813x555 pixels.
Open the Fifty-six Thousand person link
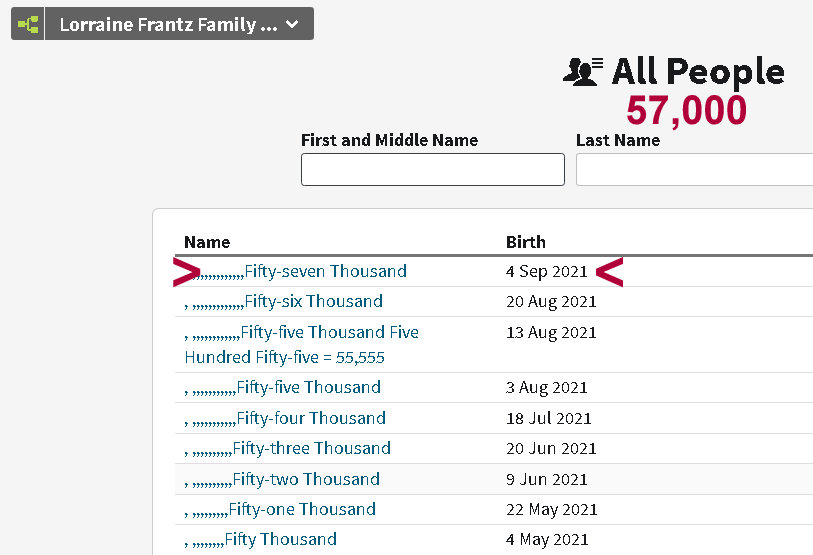pyautogui.click(x=312, y=301)
